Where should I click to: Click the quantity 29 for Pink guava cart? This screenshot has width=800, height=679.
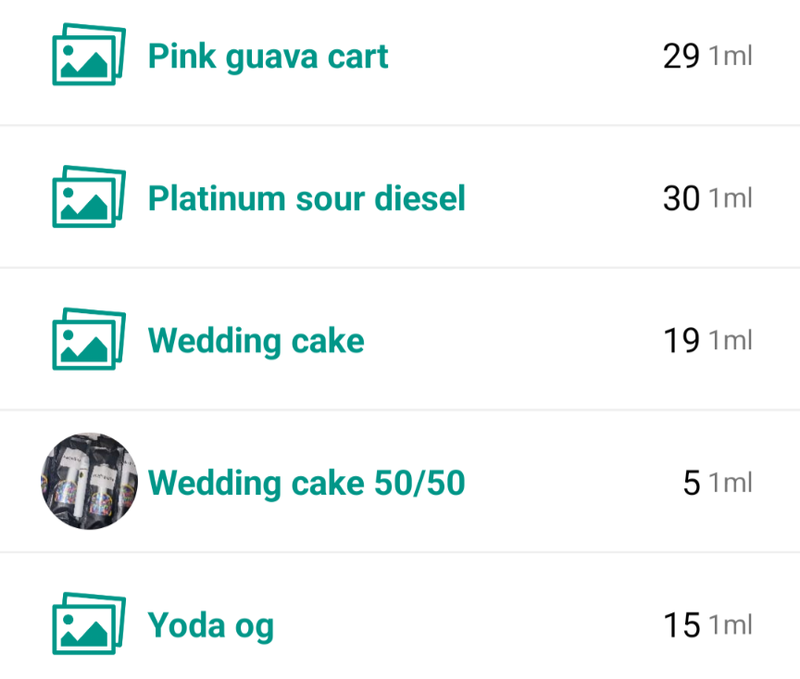point(681,56)
